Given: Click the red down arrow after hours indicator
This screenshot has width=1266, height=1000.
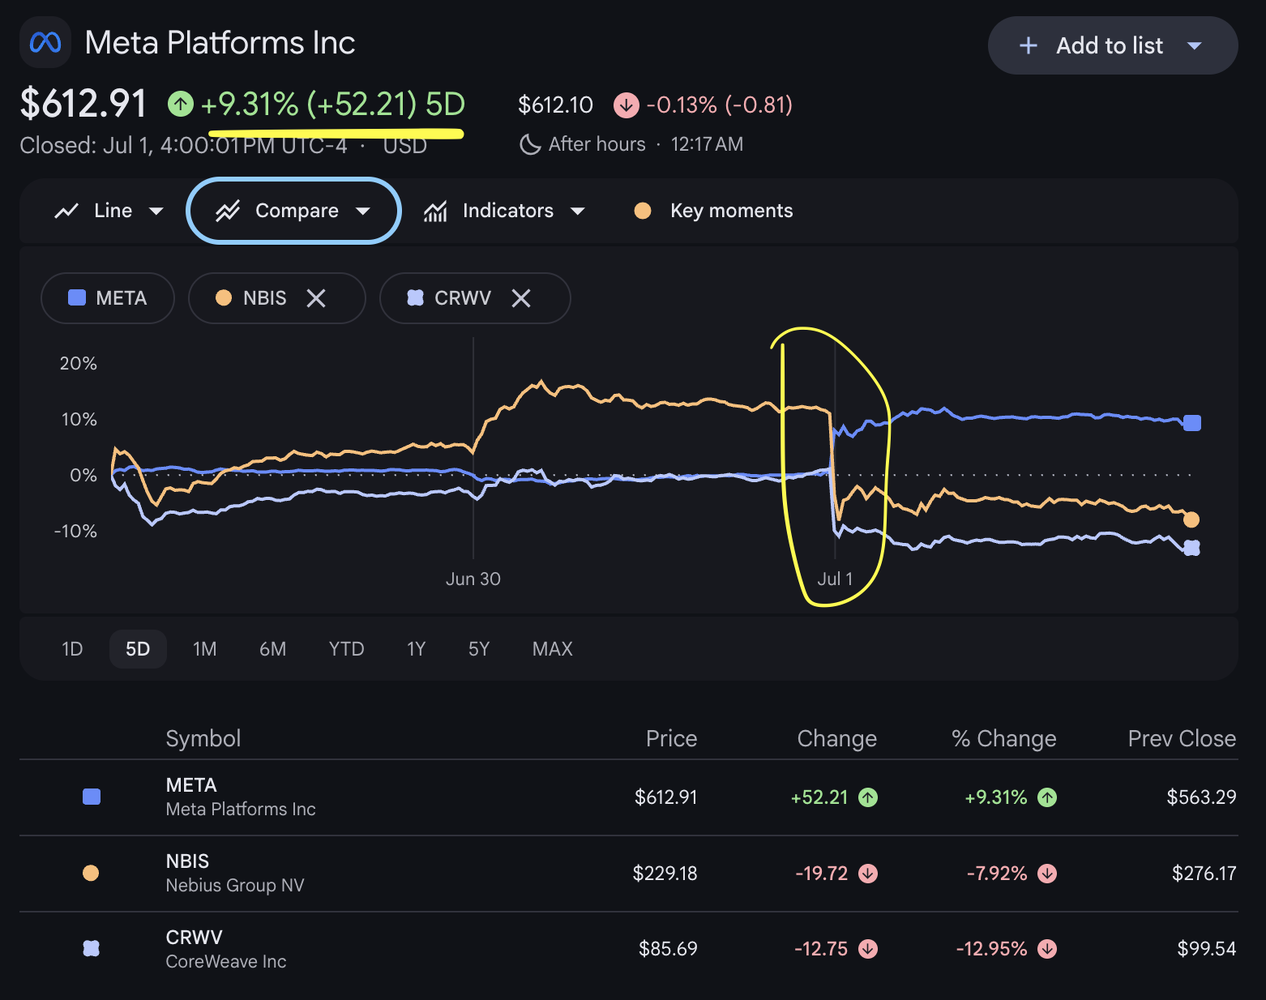Looking at the screenshot, I should tap(626, 105).
